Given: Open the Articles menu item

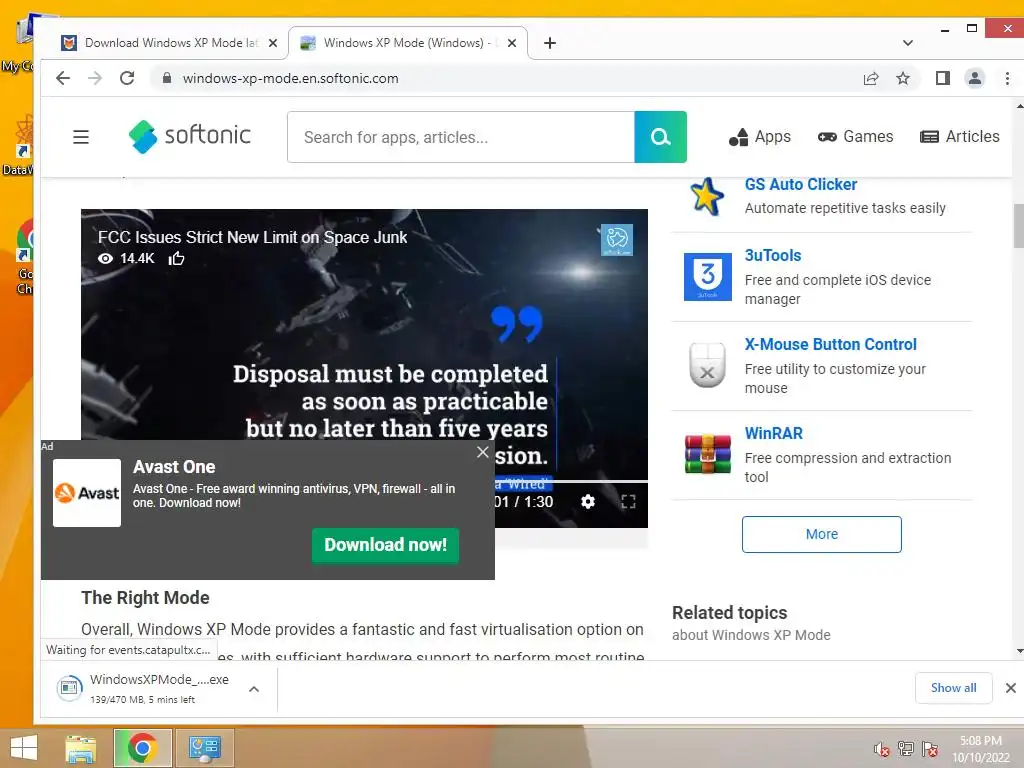Looking at the screenshot, I should (959, 136).
